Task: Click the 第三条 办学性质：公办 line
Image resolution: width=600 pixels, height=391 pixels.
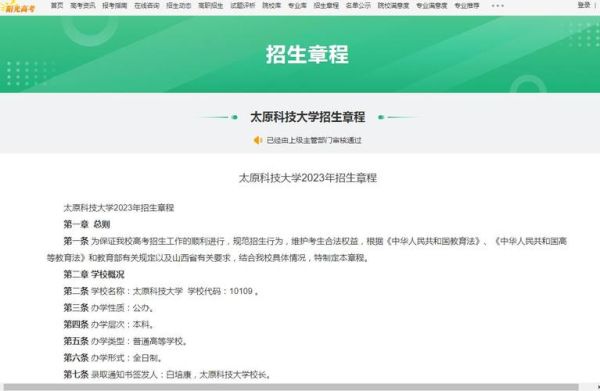Action: (109, 308)
